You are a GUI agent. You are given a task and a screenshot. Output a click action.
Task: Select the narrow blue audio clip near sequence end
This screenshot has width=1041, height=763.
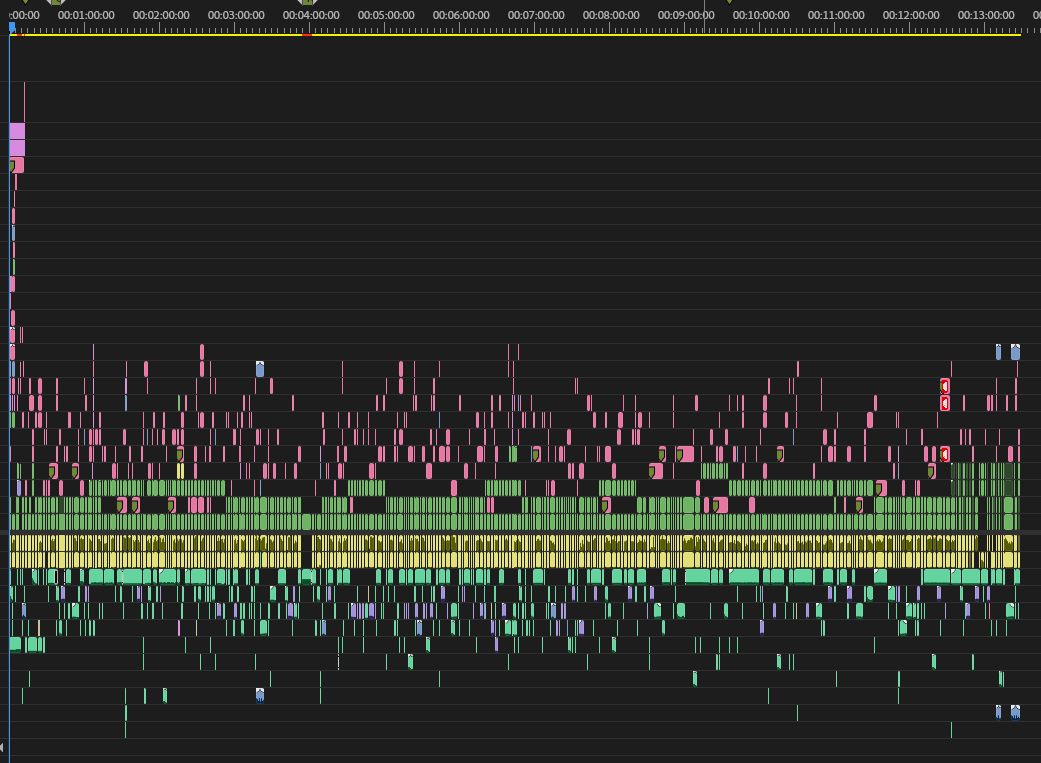(x=999, y=712)
